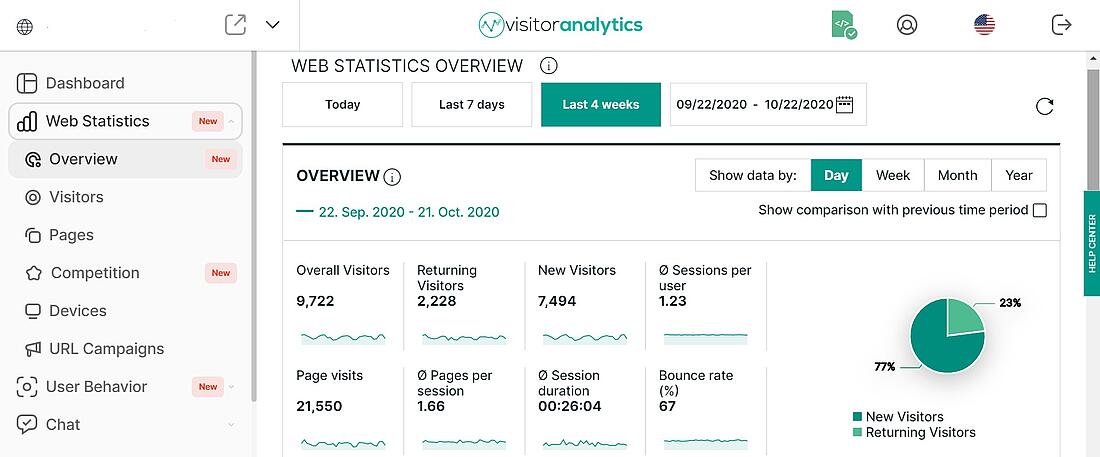Viewport: 1100px width, 457px height.
Task: Go to Visitors page
Action: click(76, 197)
